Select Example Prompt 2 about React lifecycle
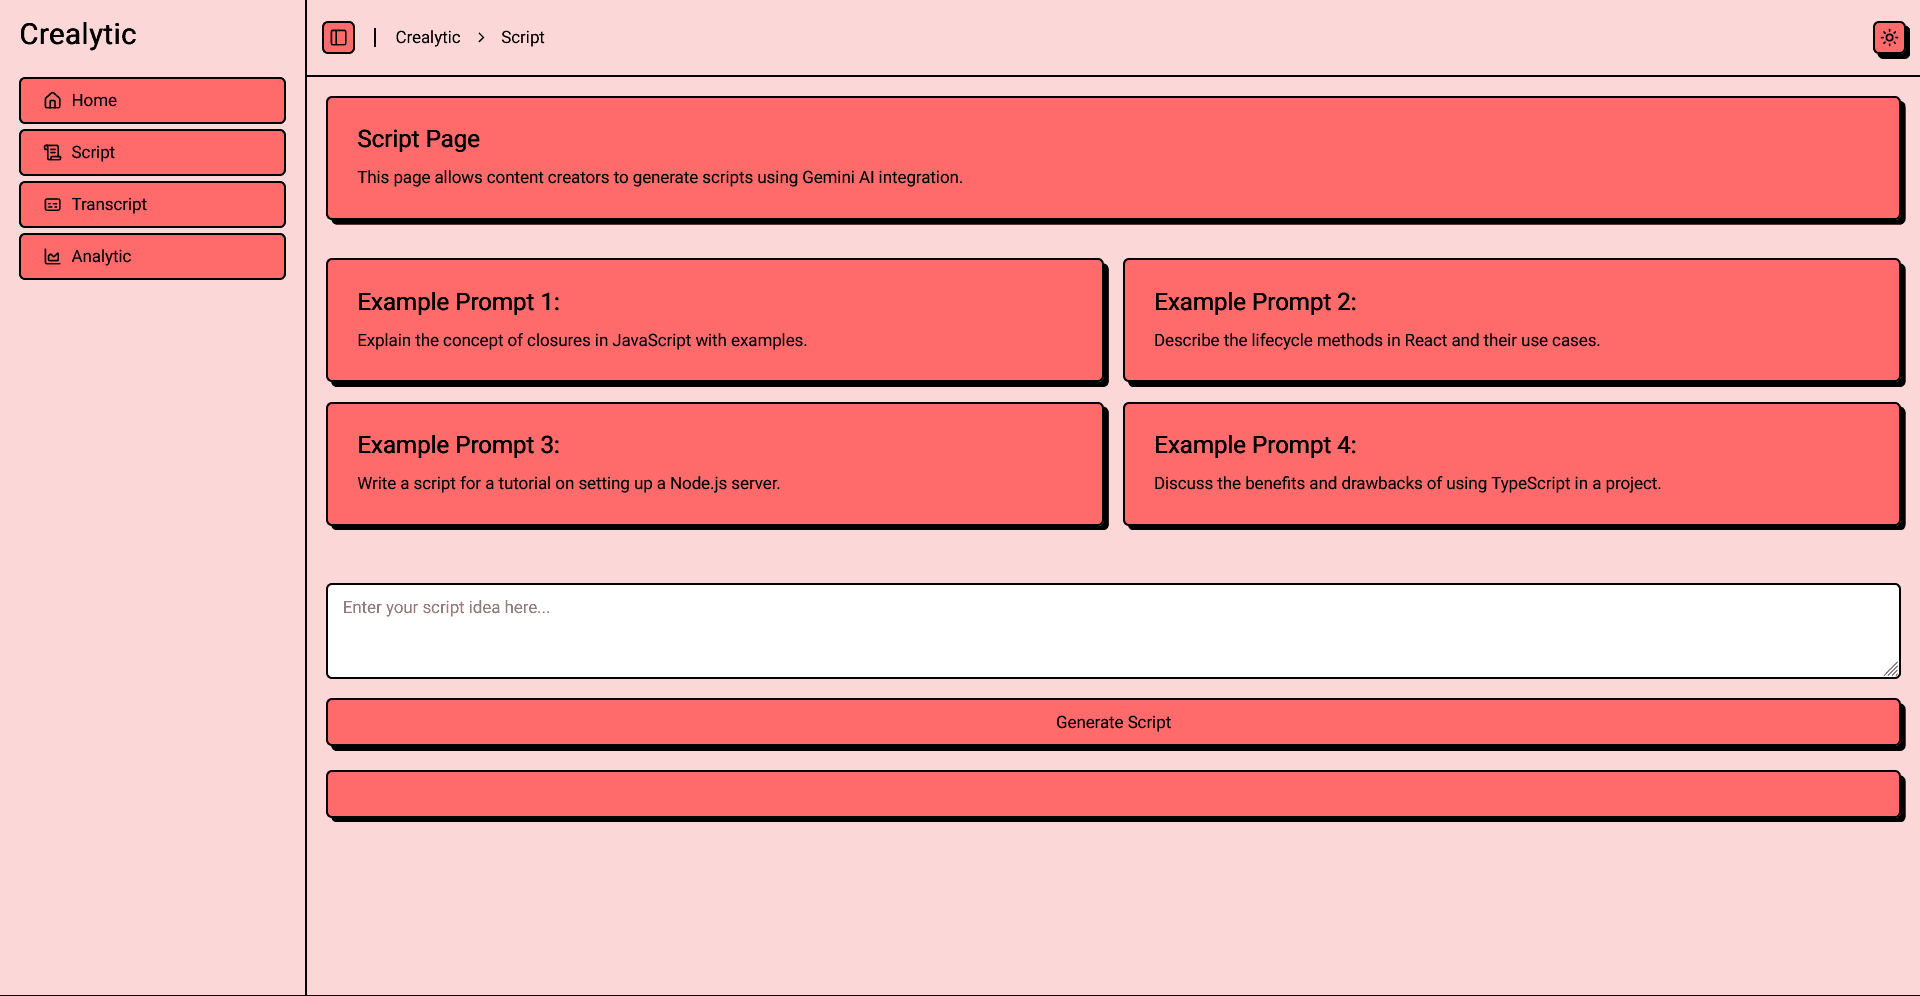This screenshot has width=1920, height=996. pos(1511,320)
